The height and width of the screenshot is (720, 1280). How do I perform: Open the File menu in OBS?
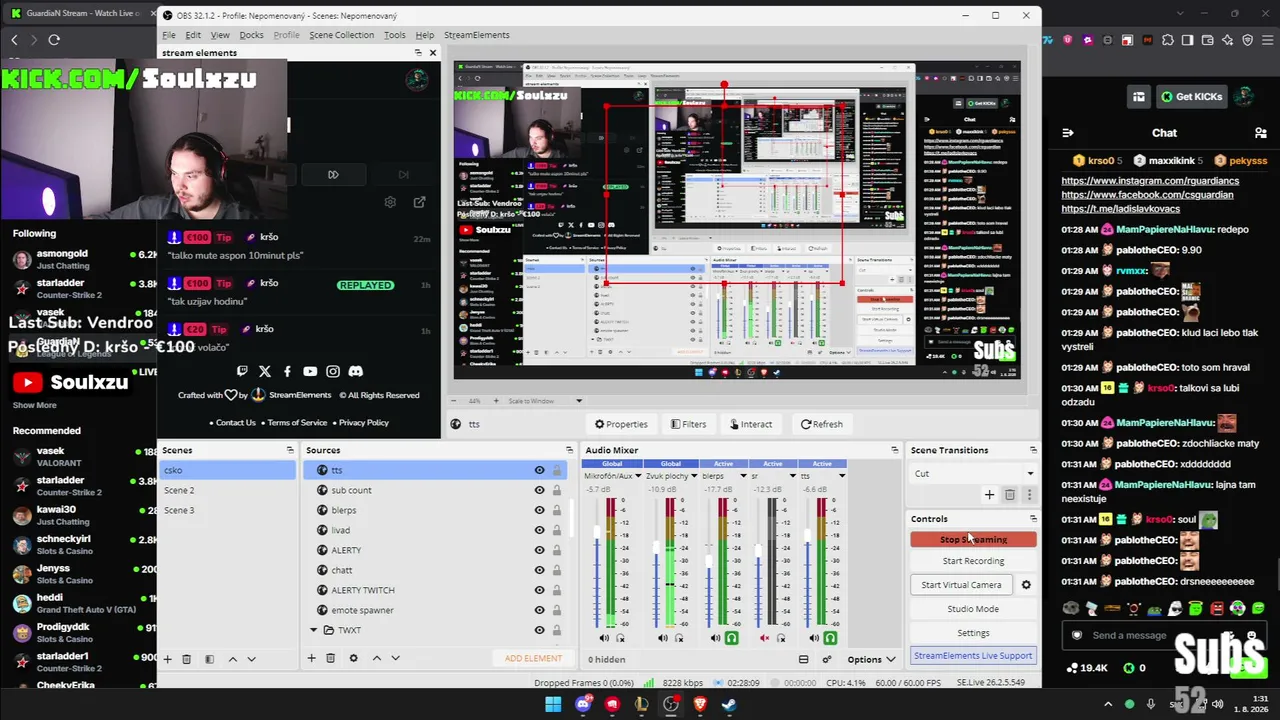coord(169,35)
